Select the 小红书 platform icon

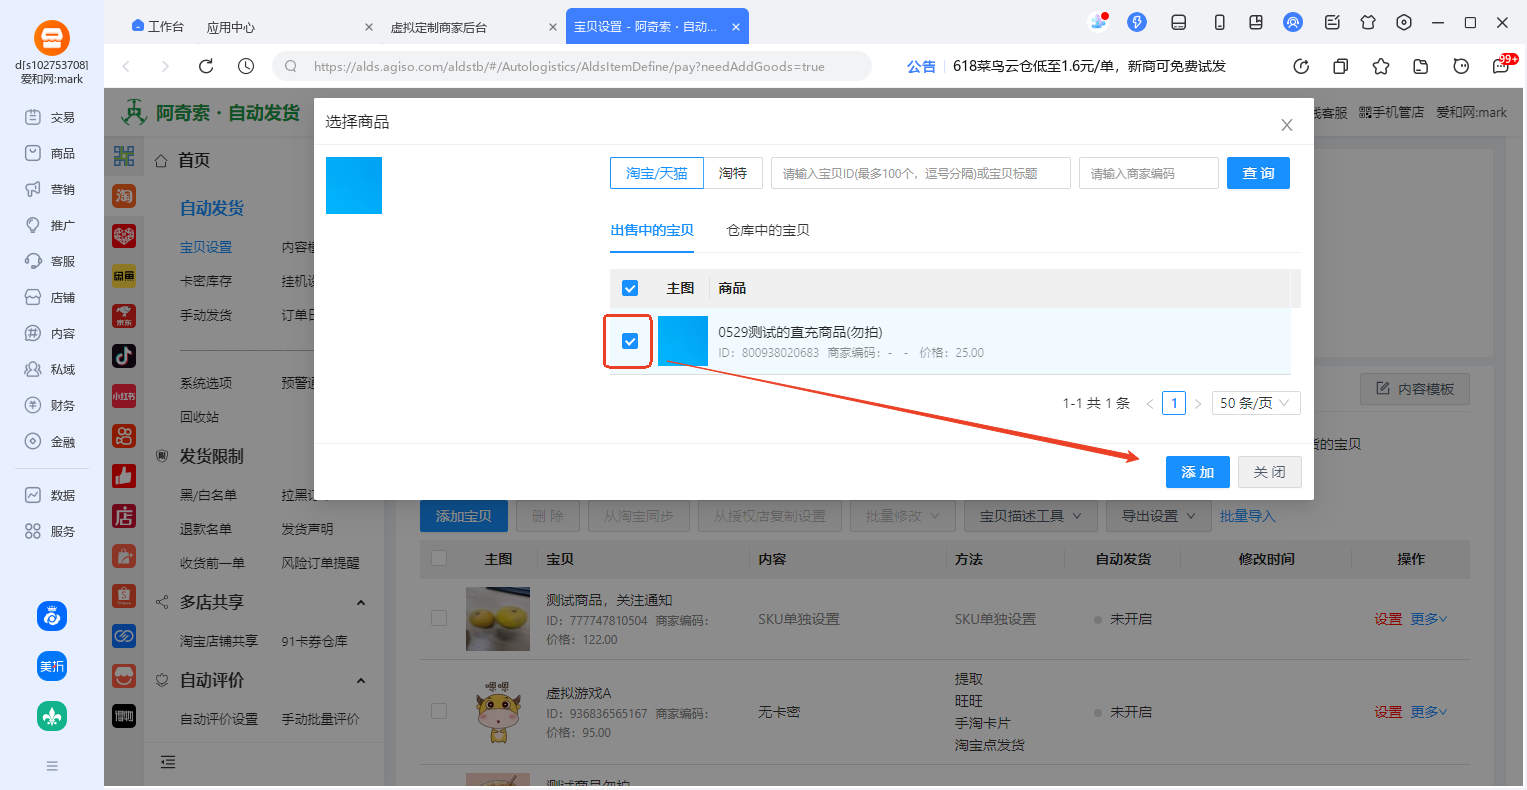(124, 396)
